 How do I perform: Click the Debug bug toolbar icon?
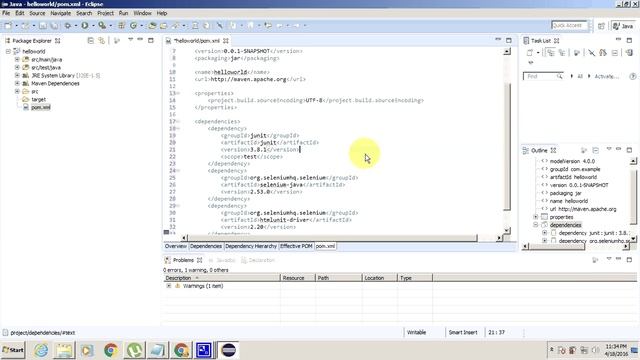click(x=67, y=26)
